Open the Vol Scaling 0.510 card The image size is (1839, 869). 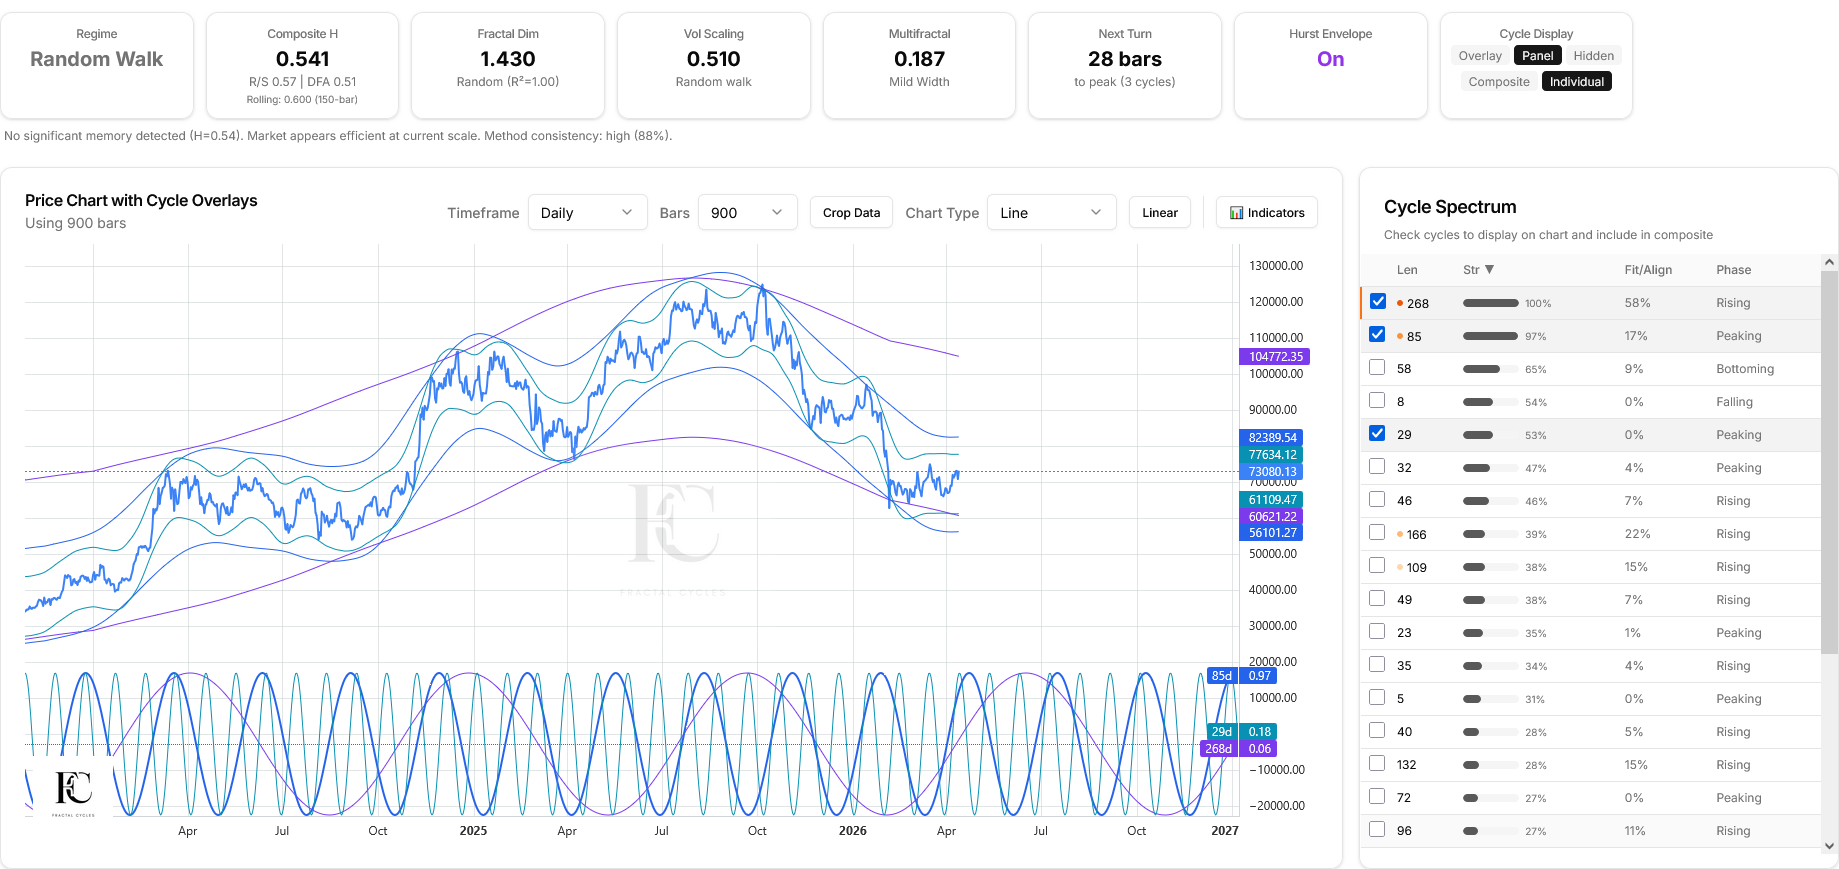714,66
